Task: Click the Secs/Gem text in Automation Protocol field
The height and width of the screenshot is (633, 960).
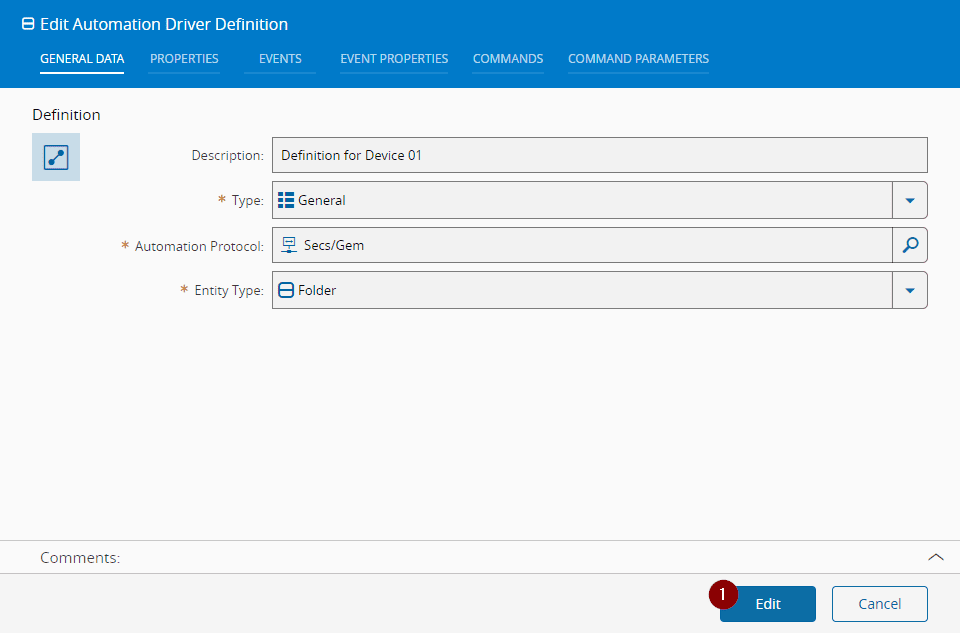Action: [334, 245]
